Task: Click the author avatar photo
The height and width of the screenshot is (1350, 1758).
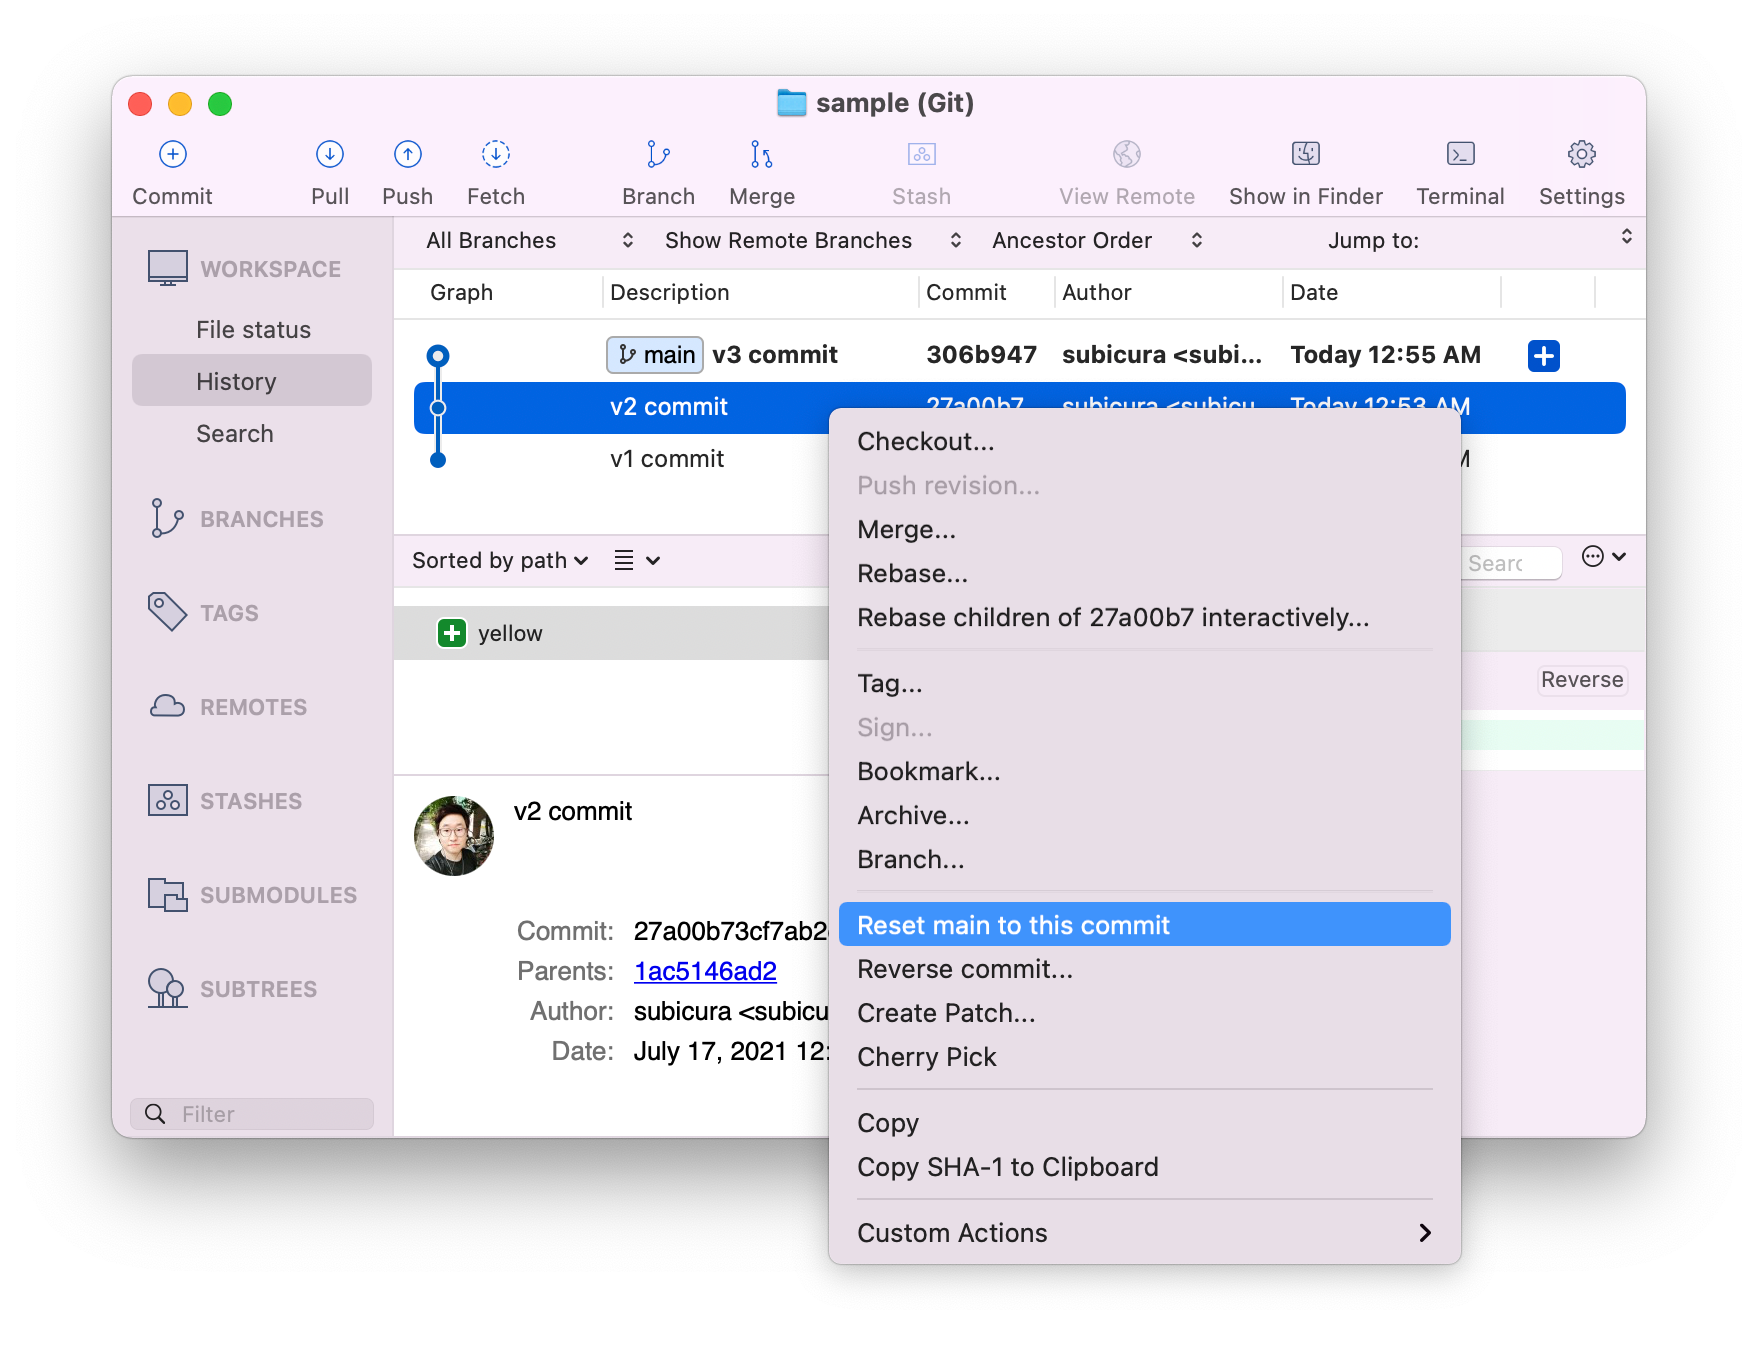Action: click(x=454, y=836)
